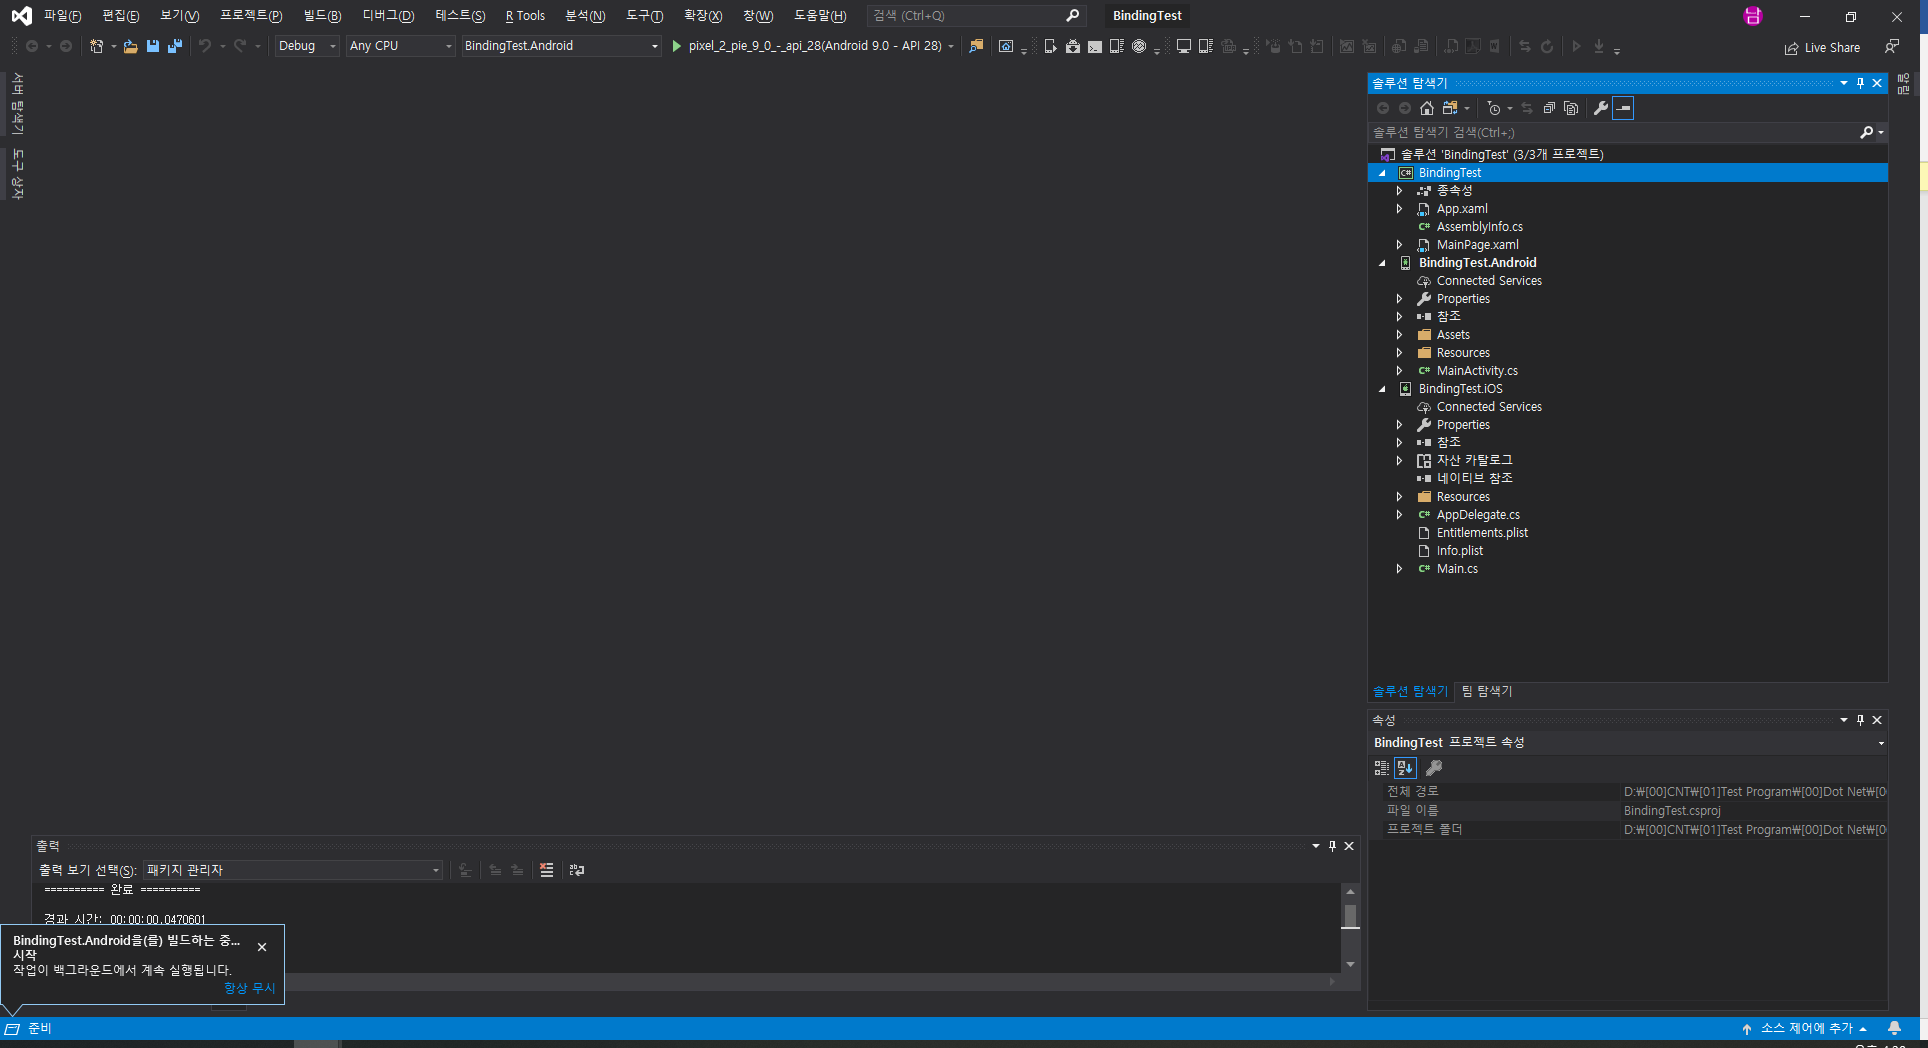Select the 솔루션 'BindingTest' root node
Image resolution: width=1928 pixels, height=1048 pixels.
(x=1501, y=154)
